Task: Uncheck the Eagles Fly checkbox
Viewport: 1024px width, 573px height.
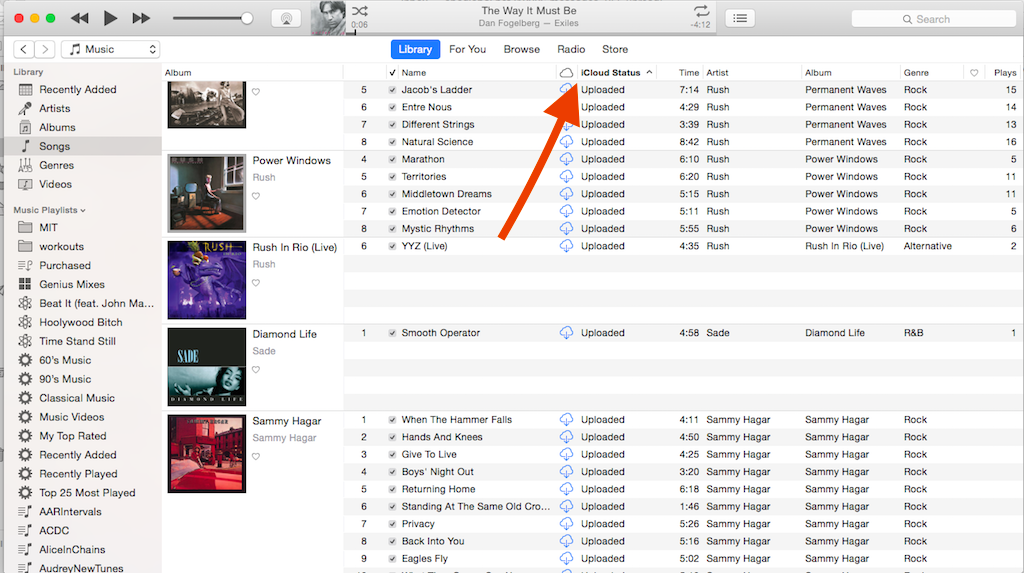Action: click(x=392, y=559)
